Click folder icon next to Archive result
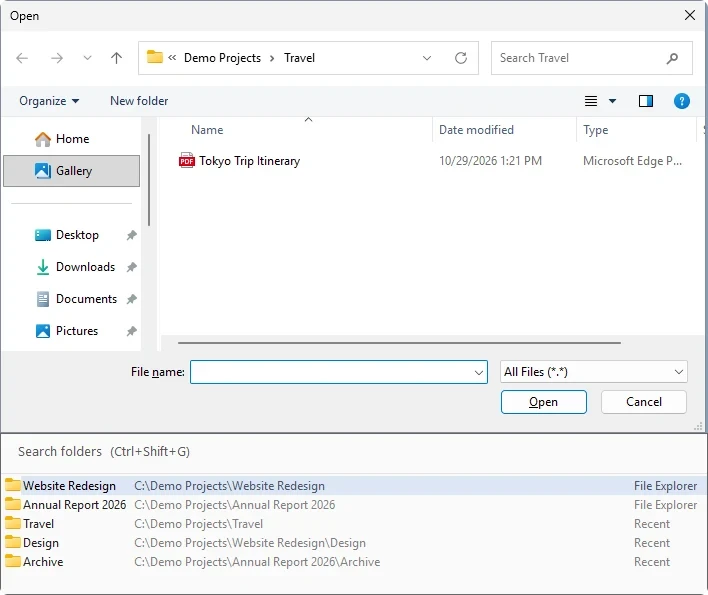The image size is (708, 595). 13,561
